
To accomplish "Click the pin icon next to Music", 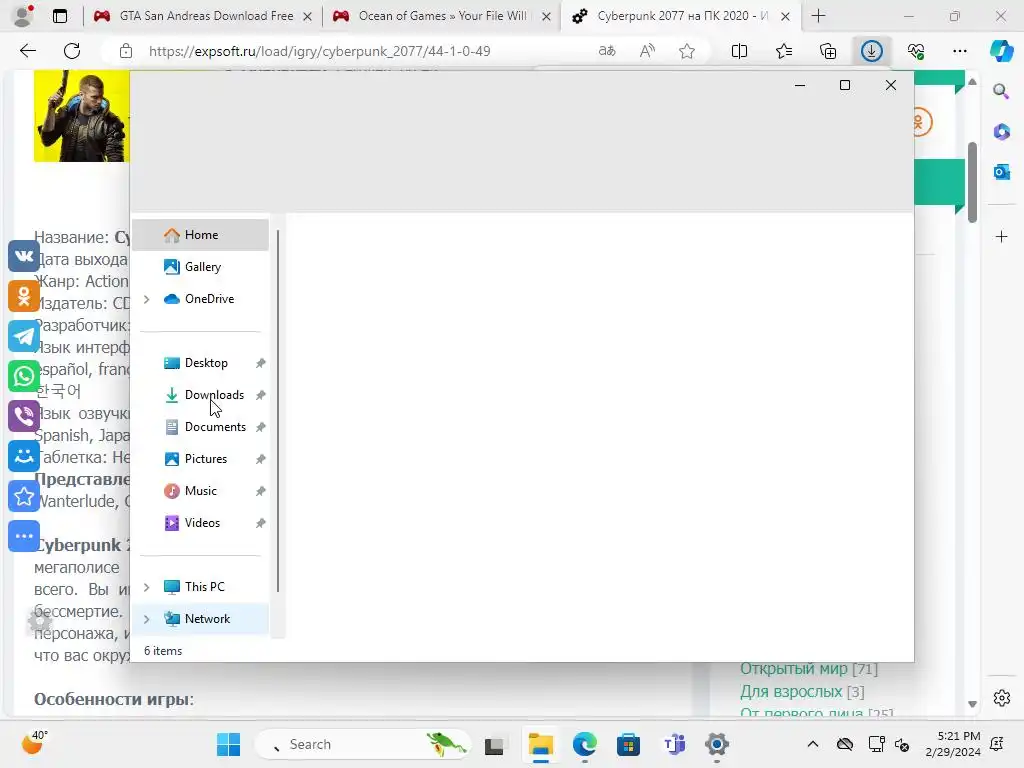I will (260, 491).
